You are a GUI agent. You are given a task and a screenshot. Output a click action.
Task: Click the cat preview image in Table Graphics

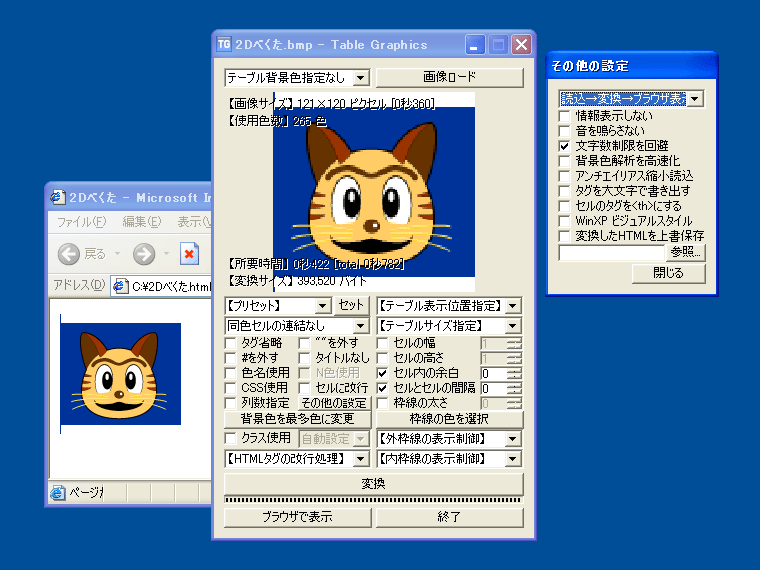[x=374, y=191]
